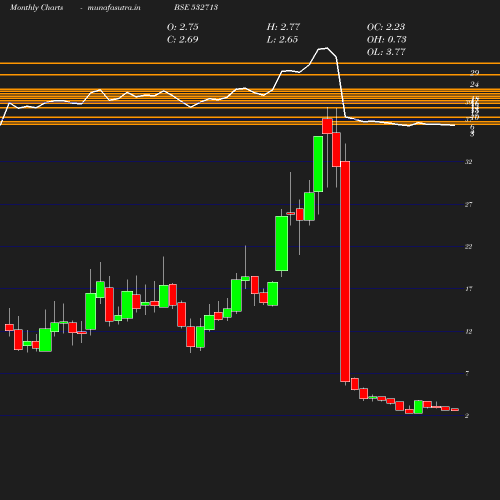Click the munafasutra.in site label

pos(114,7)
